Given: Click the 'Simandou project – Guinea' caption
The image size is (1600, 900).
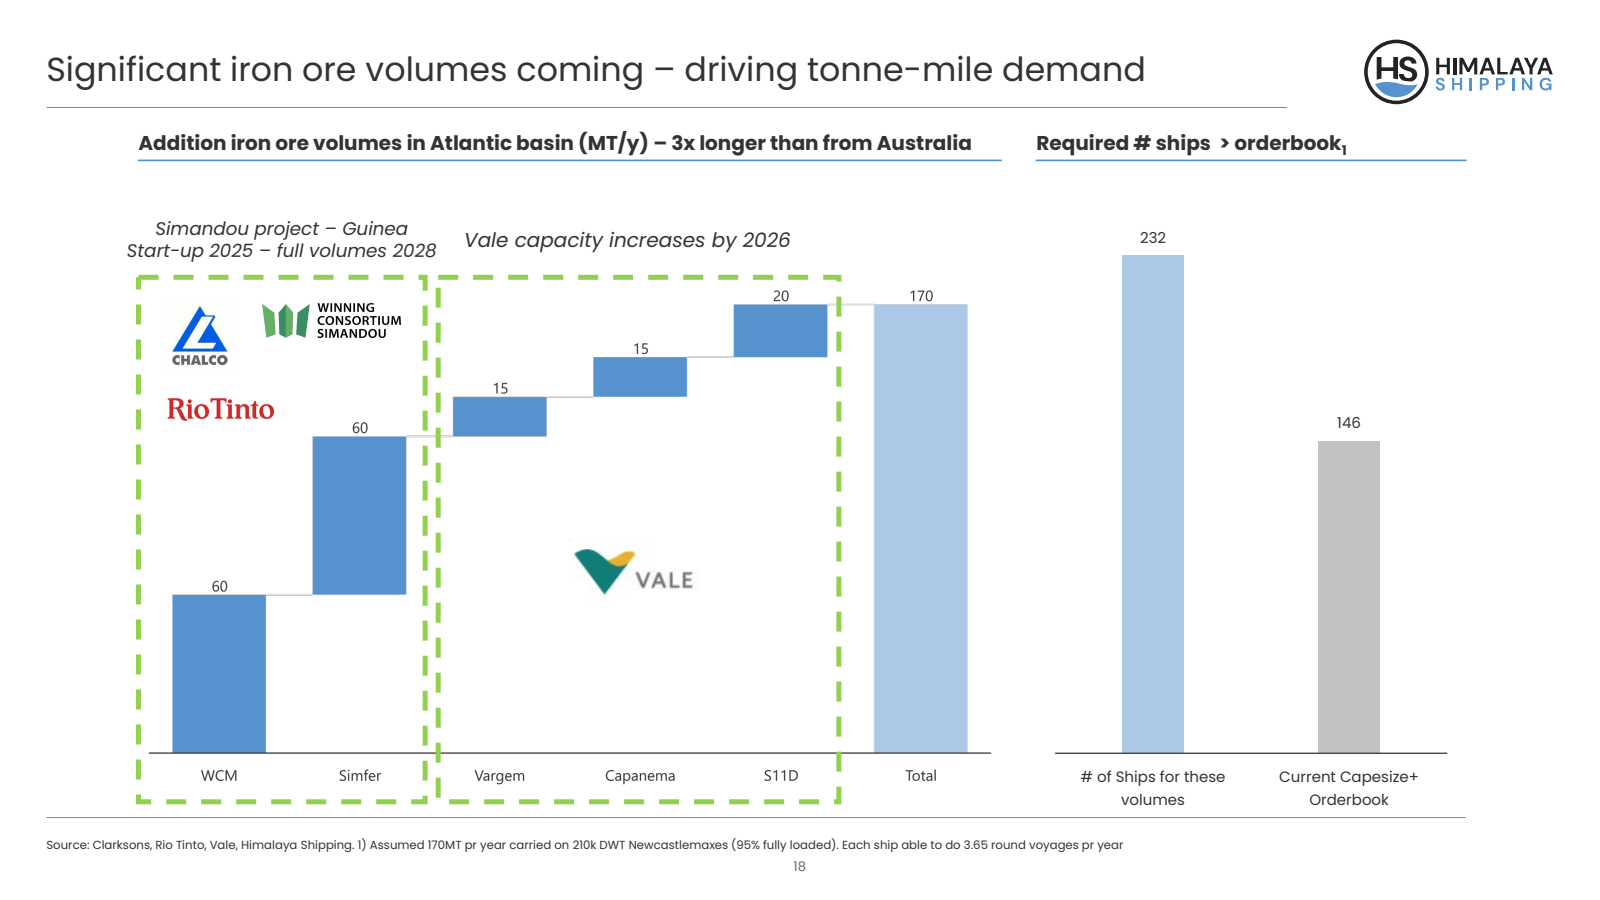Looking at the screenshot, I should 281,229.
